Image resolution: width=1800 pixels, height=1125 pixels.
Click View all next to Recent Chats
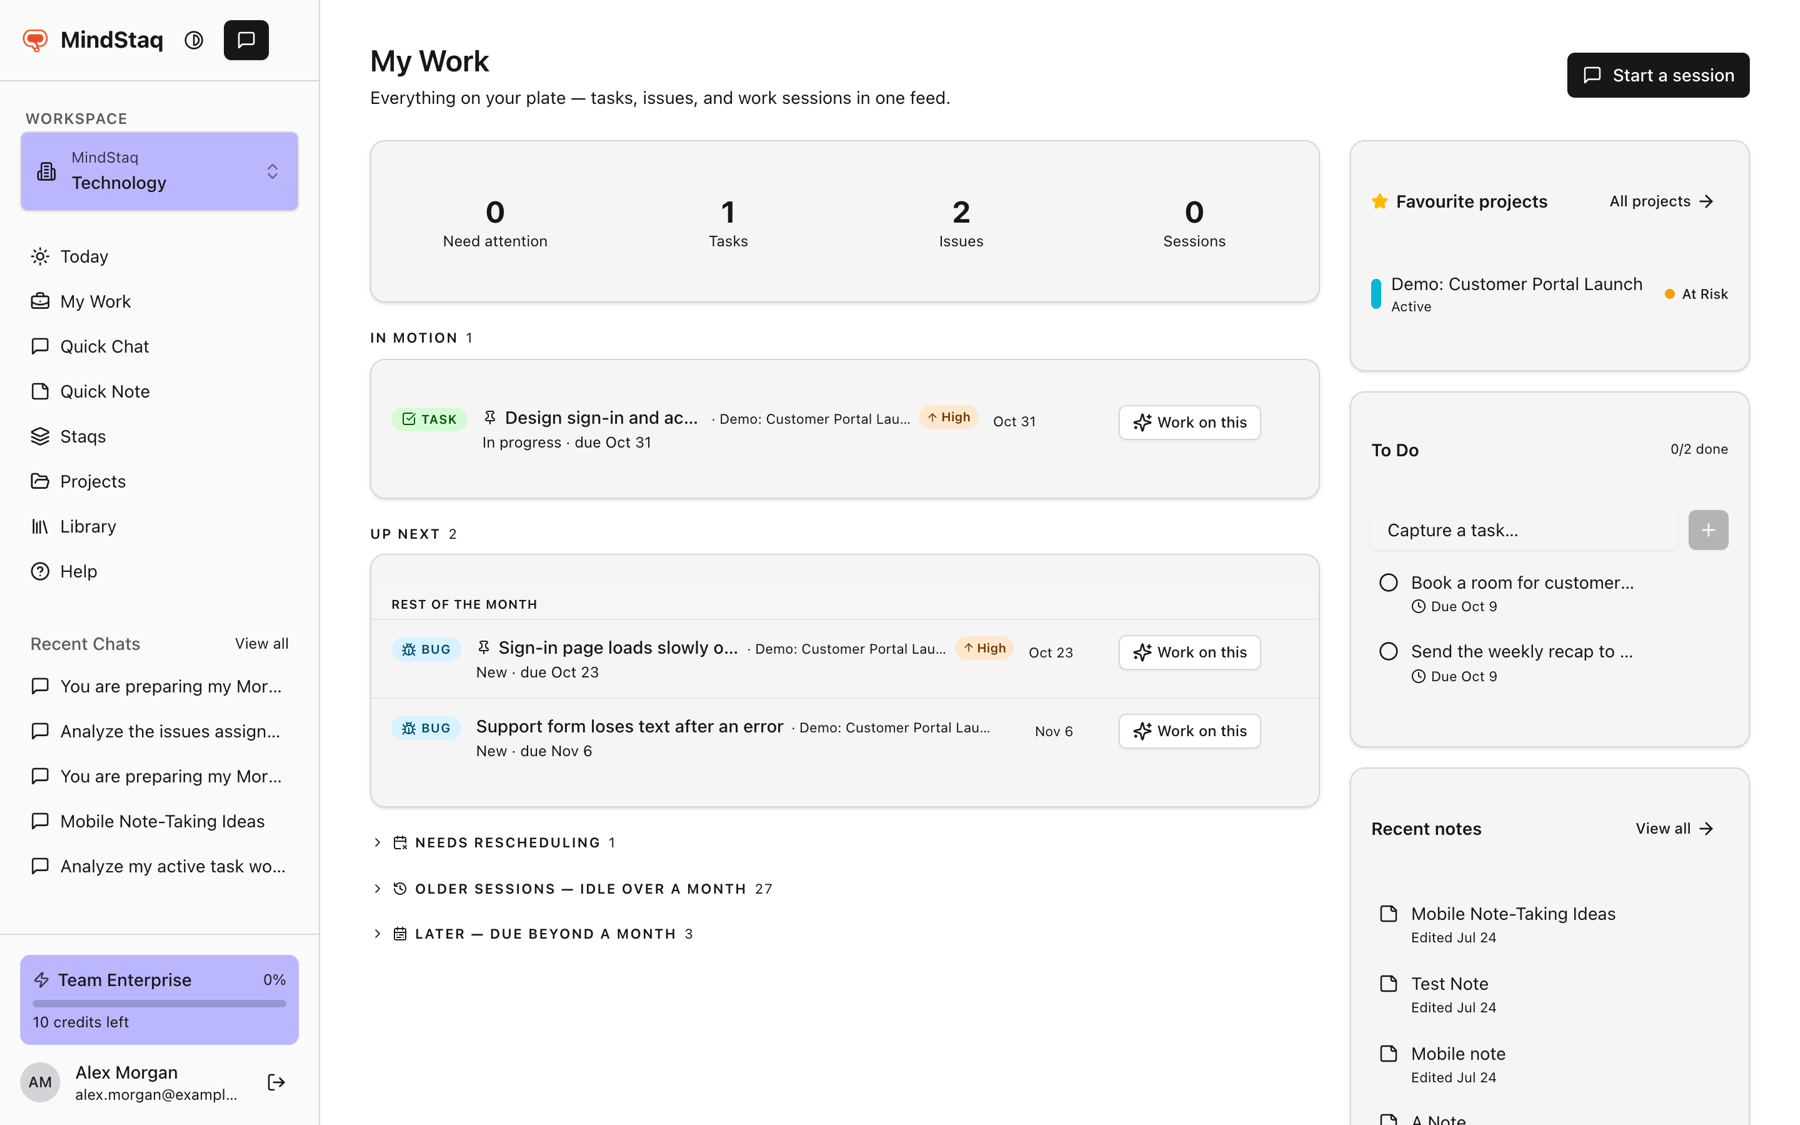[262, 643]
